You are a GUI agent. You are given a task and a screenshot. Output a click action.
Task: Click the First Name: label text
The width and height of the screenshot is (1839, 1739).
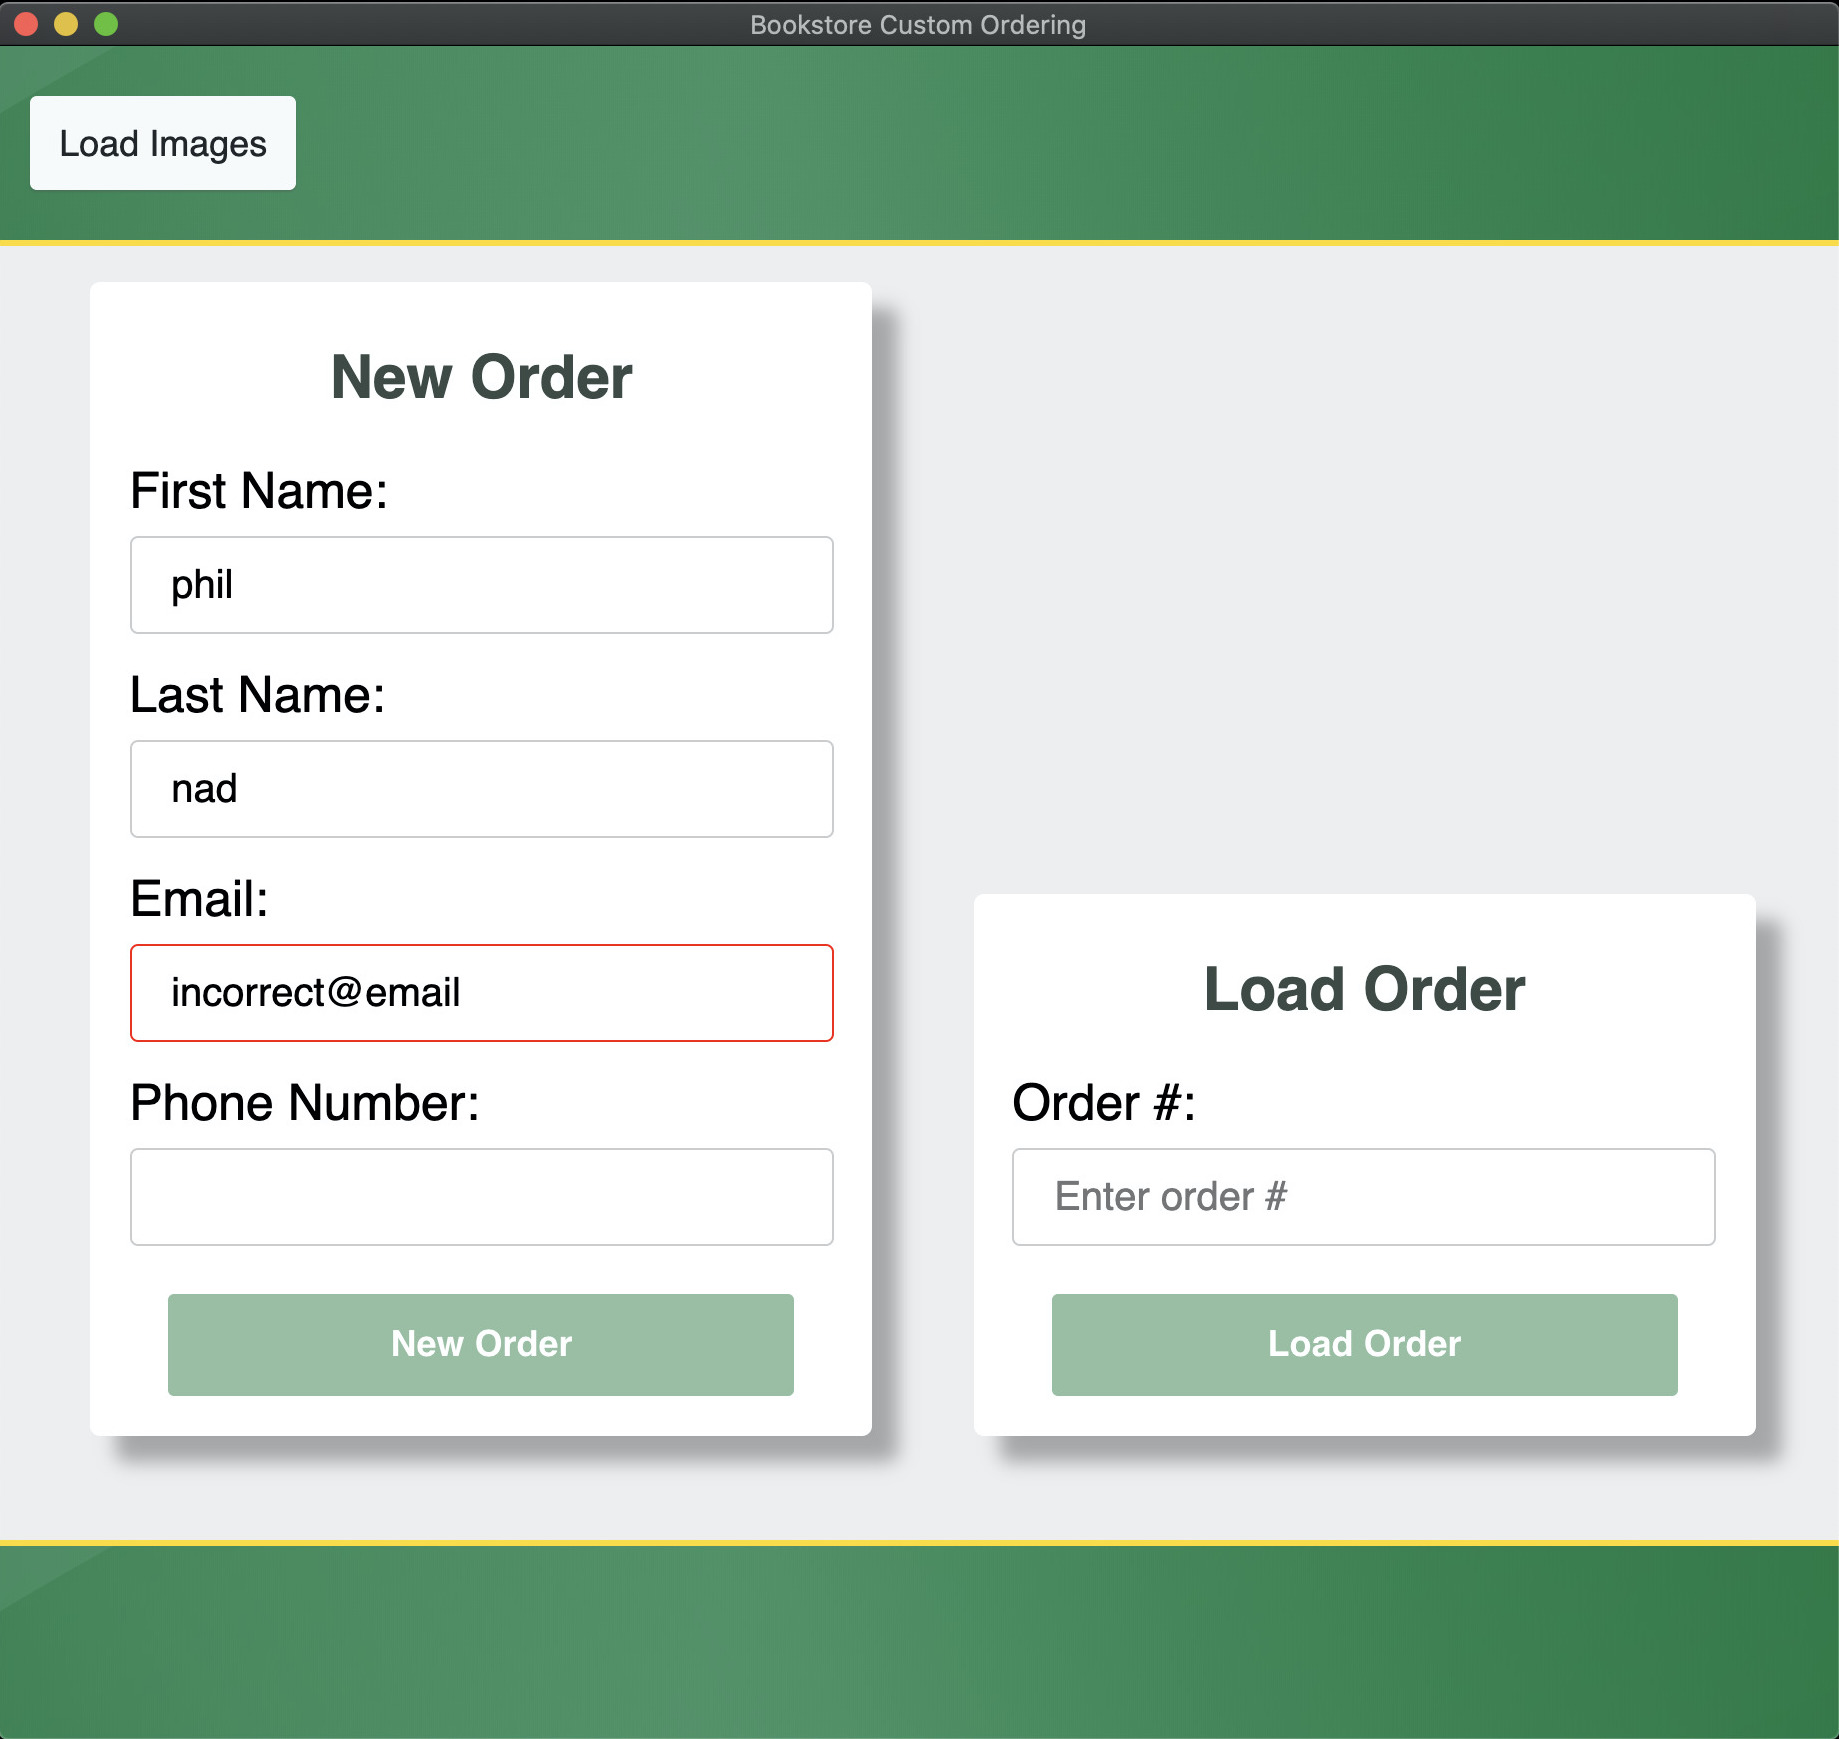pos(259,491)
